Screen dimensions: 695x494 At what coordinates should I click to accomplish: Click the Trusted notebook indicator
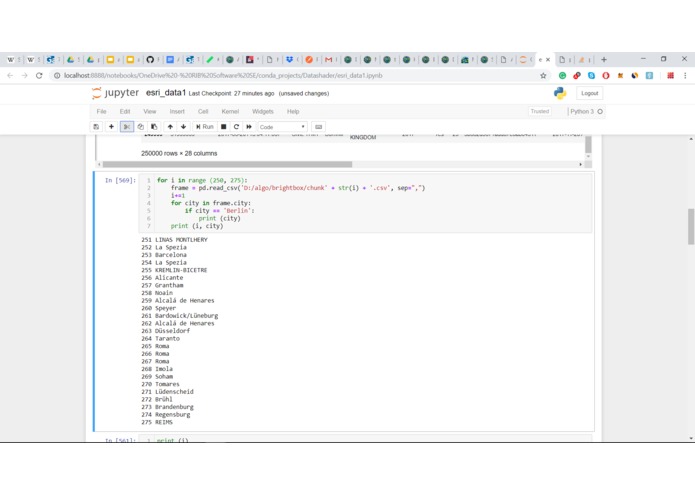click(x=539, y=111)
